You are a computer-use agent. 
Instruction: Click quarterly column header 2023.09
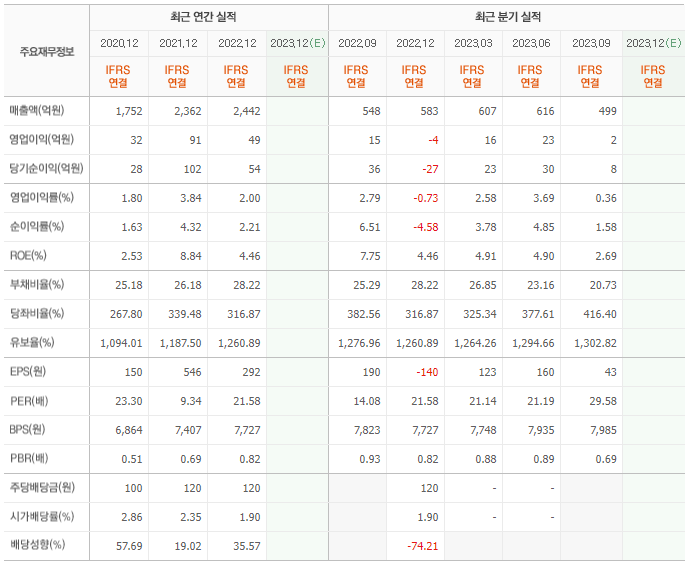point(591,43)
